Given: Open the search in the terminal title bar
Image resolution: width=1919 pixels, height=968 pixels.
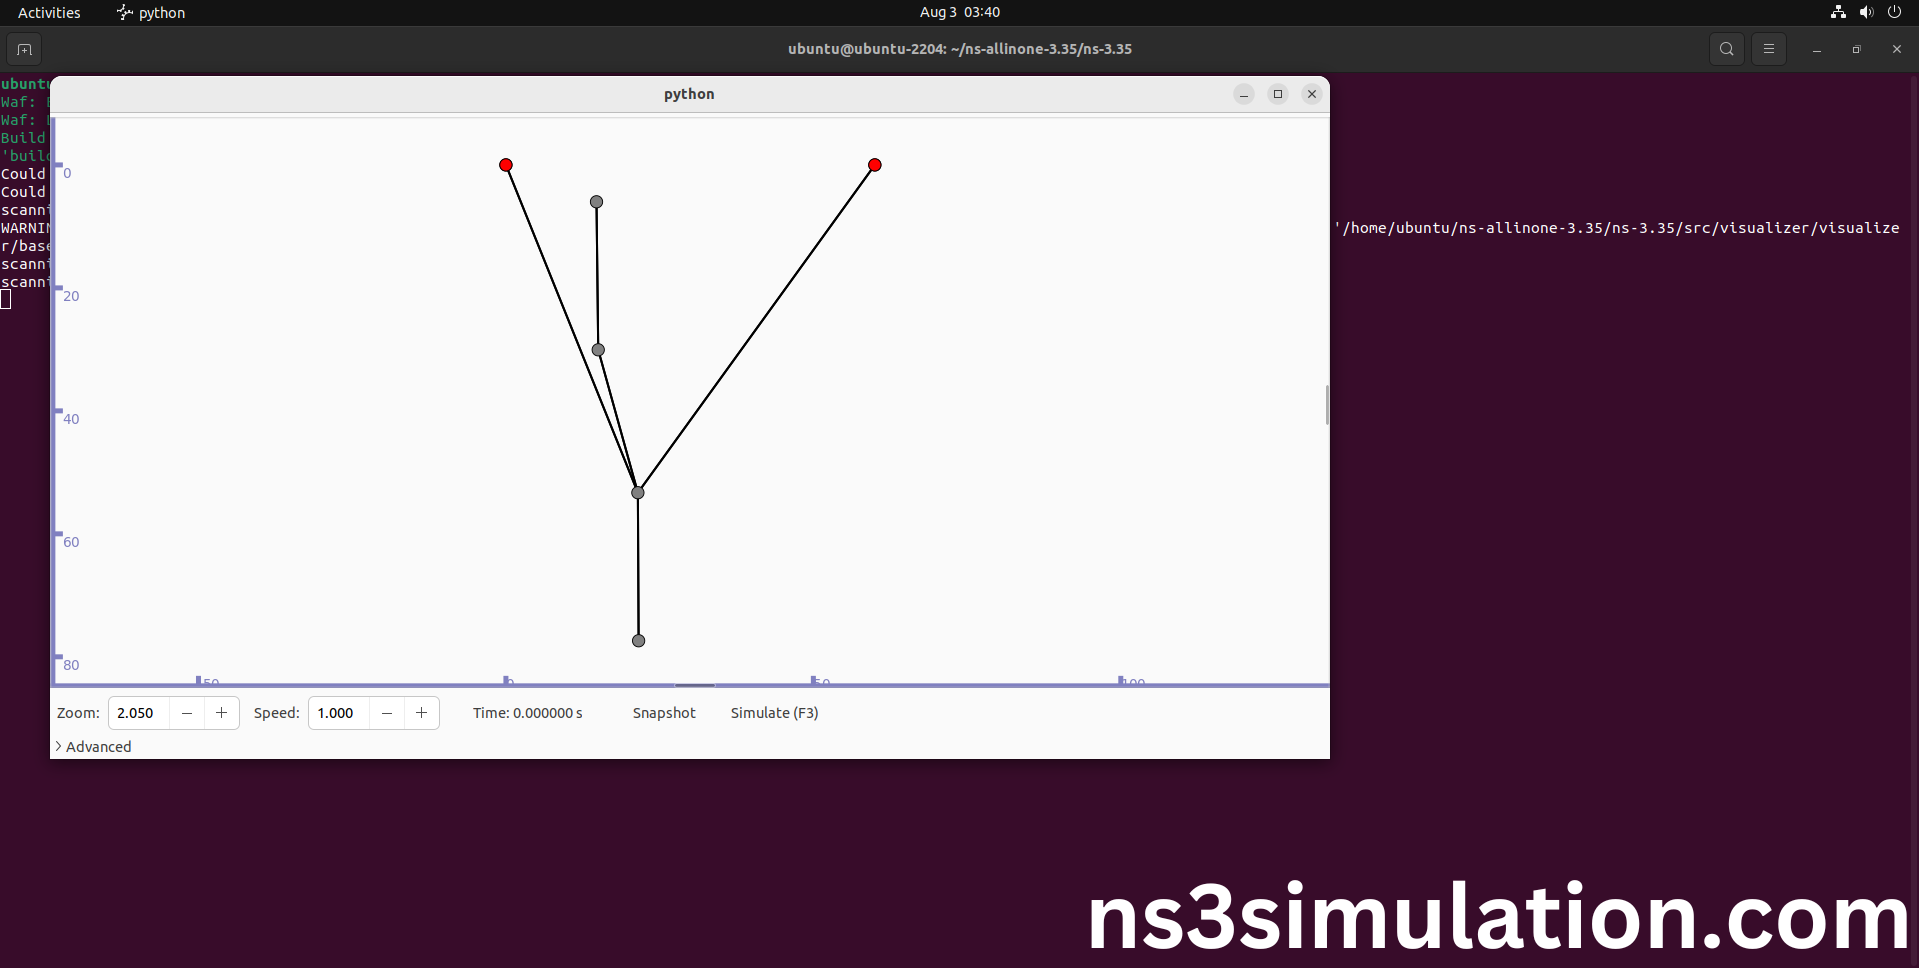Looking at the screenshot, I should [1726, 48].
